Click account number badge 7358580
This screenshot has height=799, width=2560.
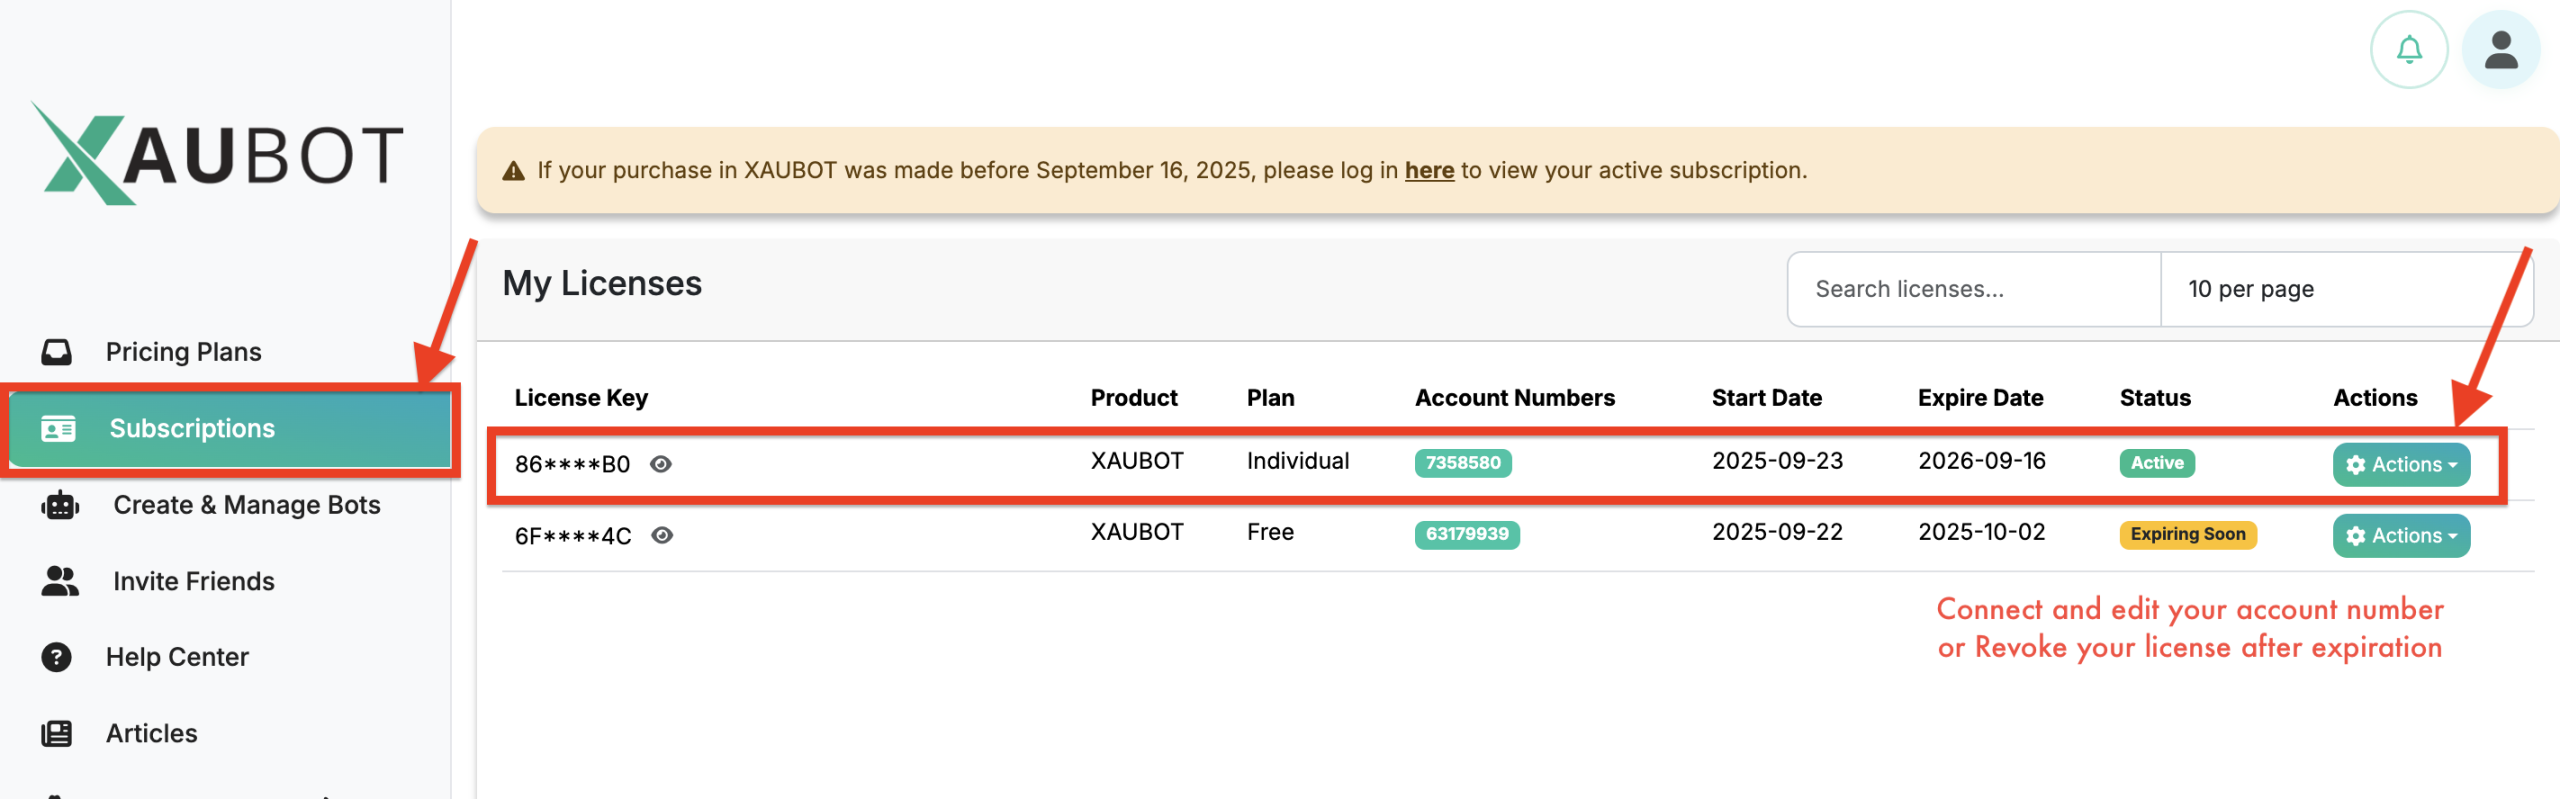click(x=1462, y=462)
